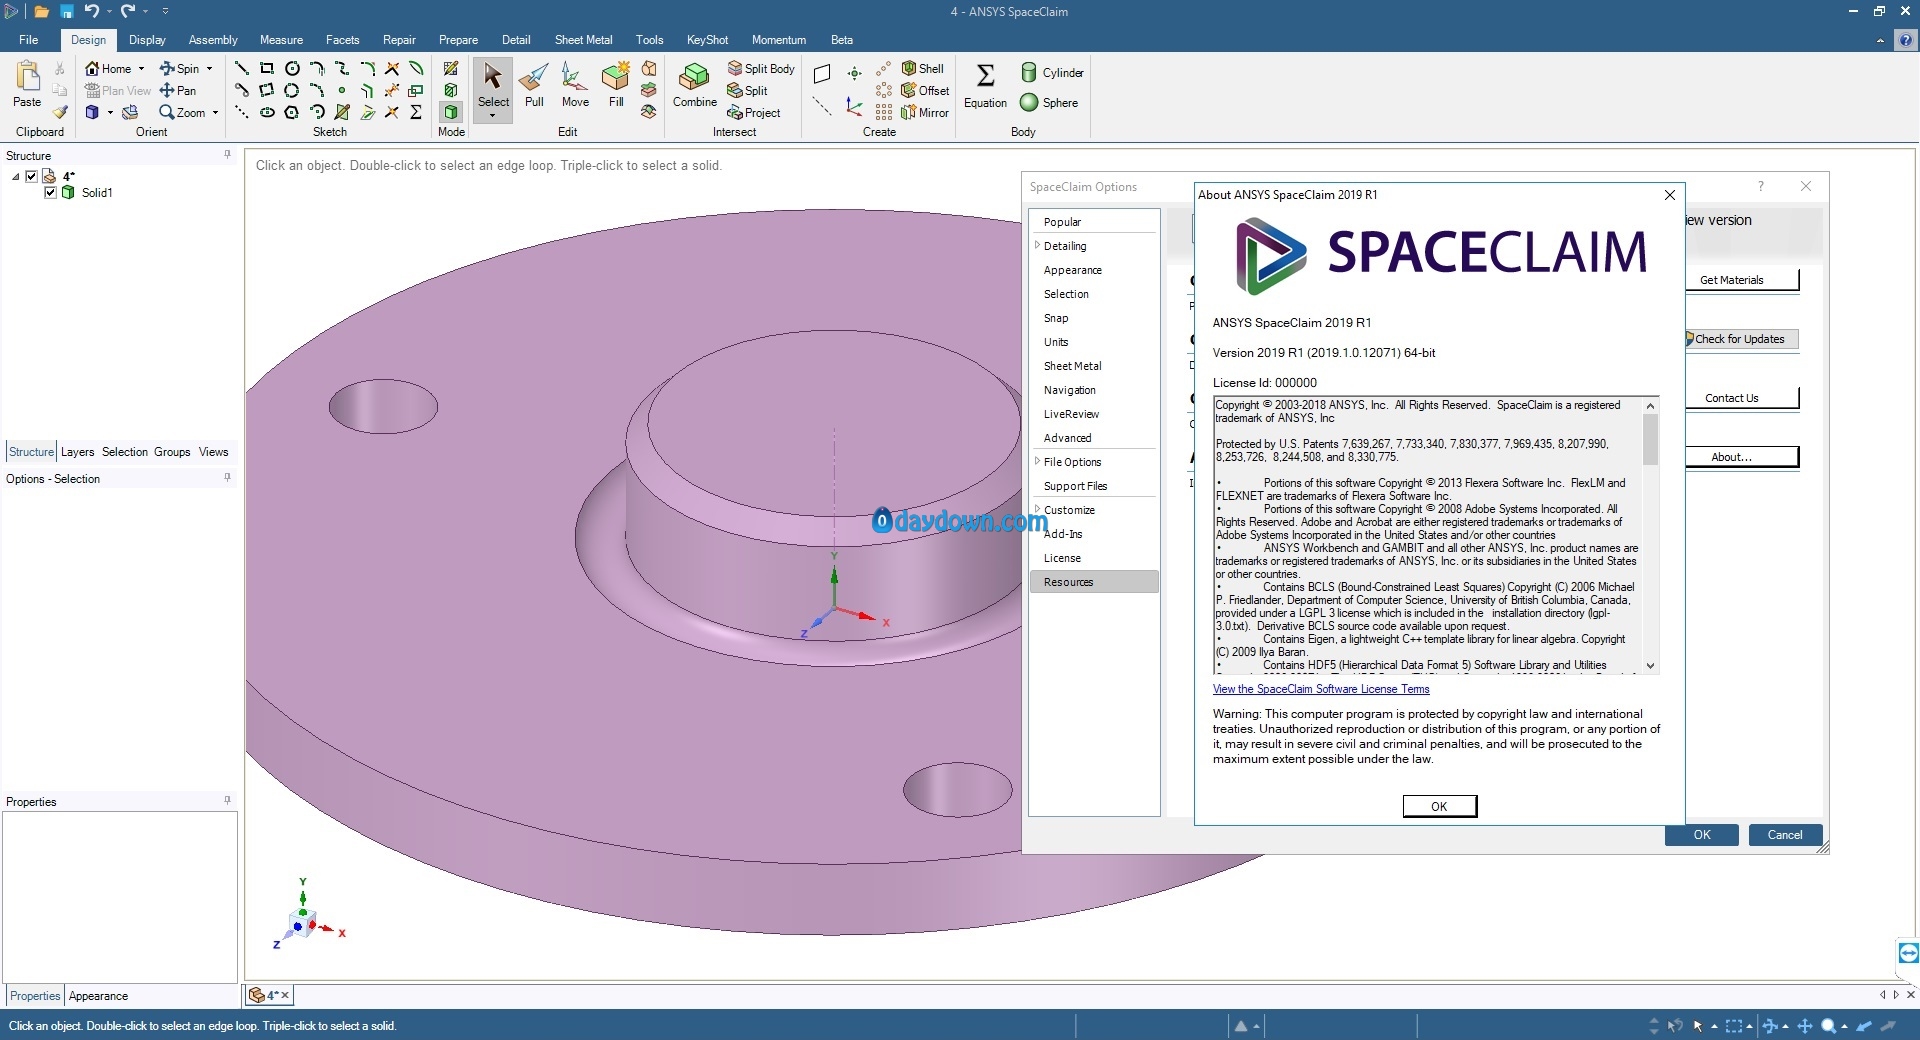Toggle visibility checkbox for Solid1
Image resolution: width=1920 pixels, height=1040 pixels.
(x=50, y=192)
